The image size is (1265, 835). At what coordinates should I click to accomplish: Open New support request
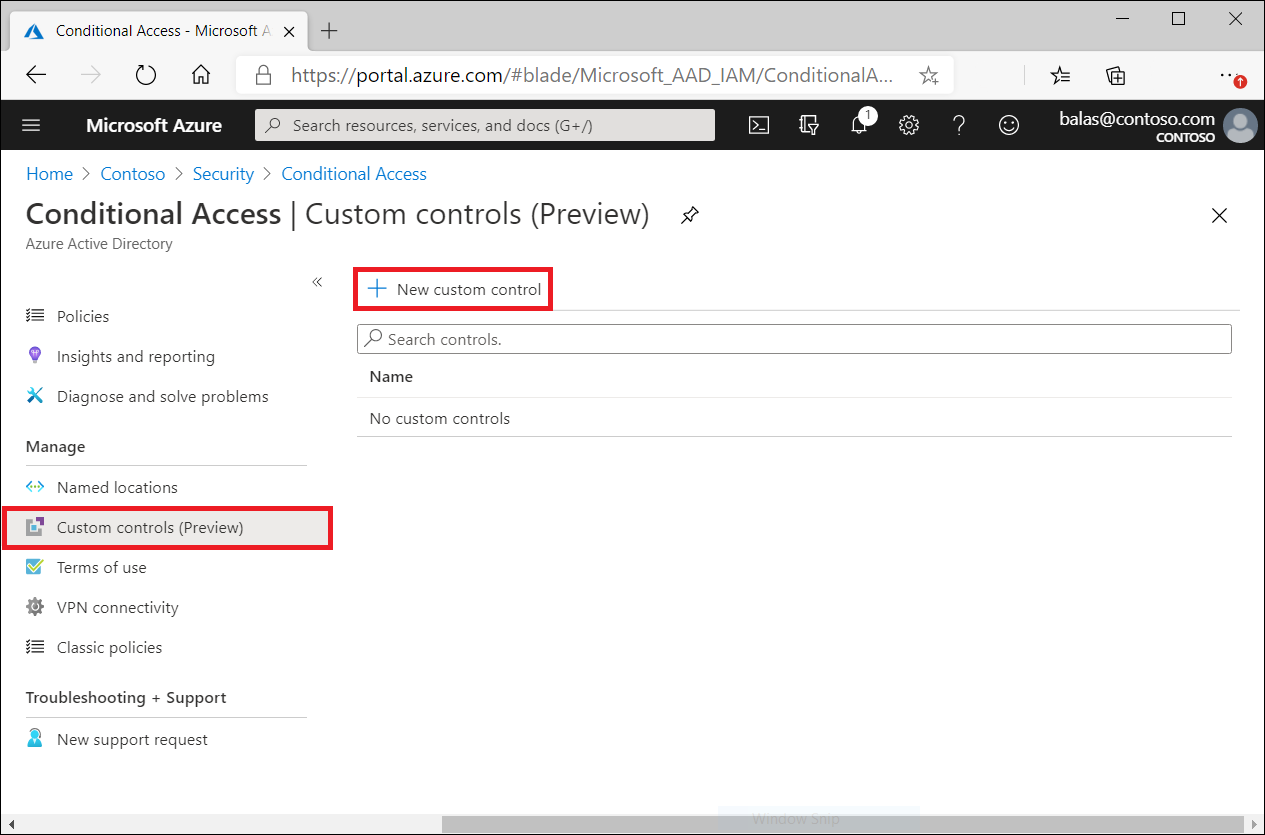[132, 739]
